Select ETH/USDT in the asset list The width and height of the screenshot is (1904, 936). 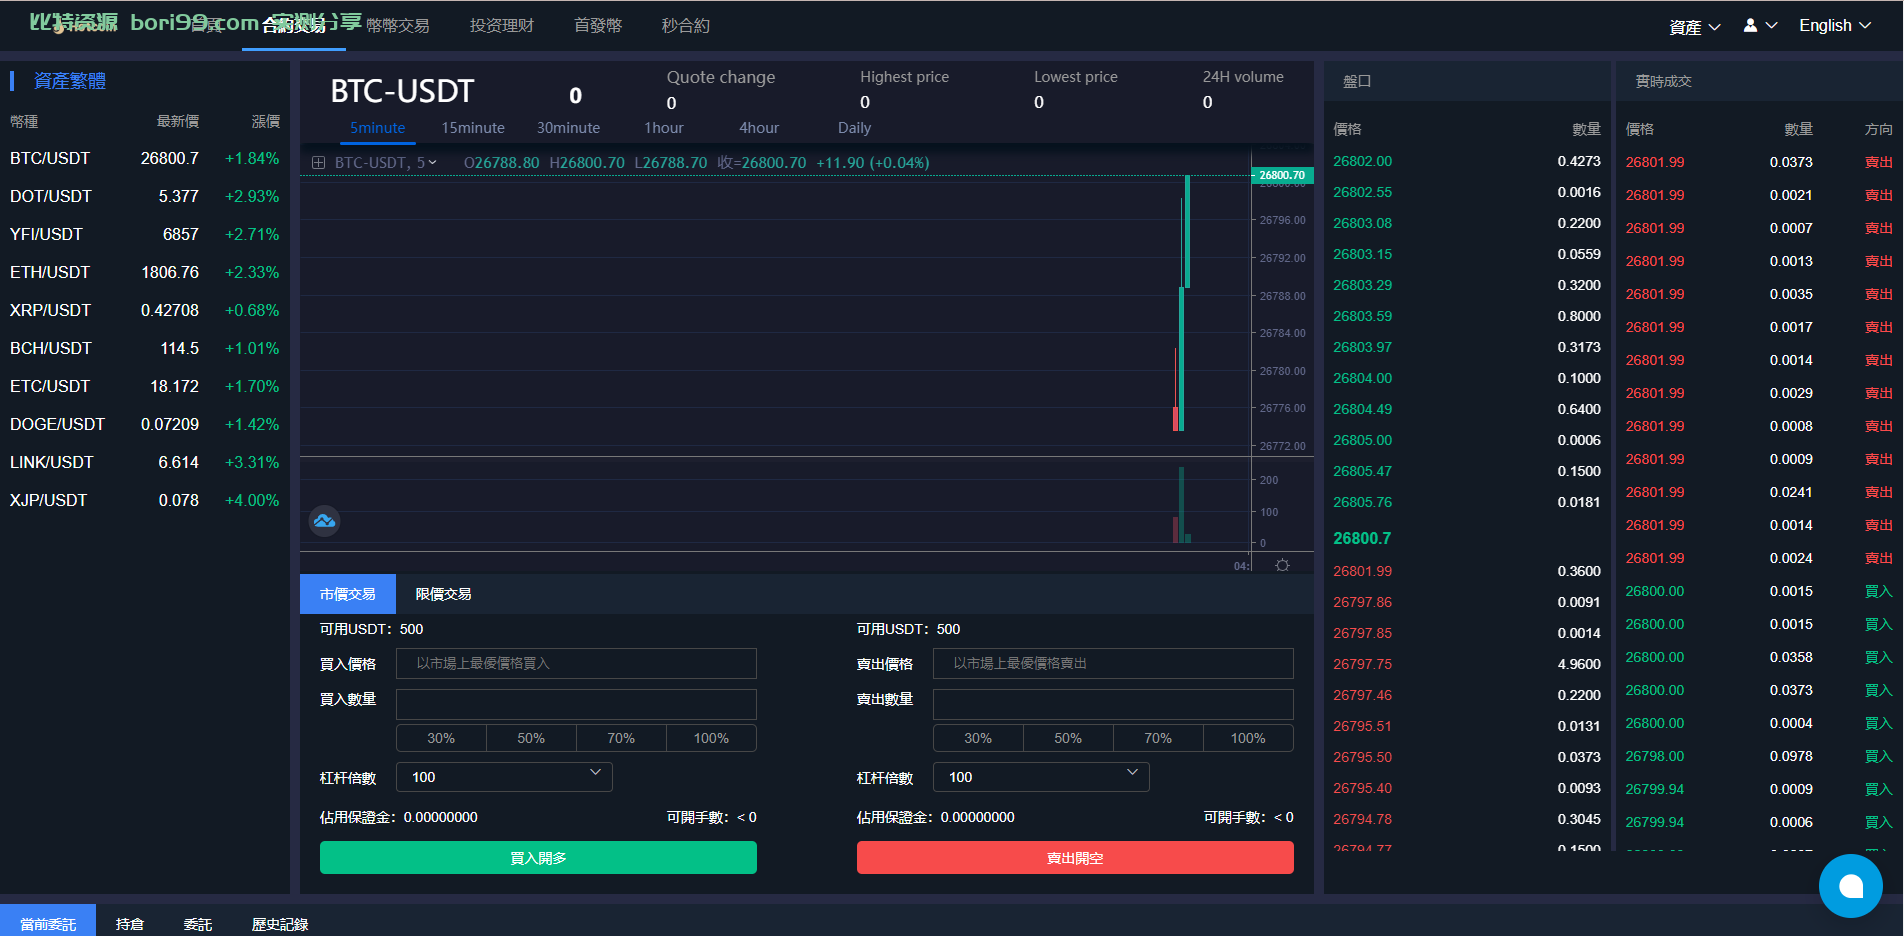point(145,272)
